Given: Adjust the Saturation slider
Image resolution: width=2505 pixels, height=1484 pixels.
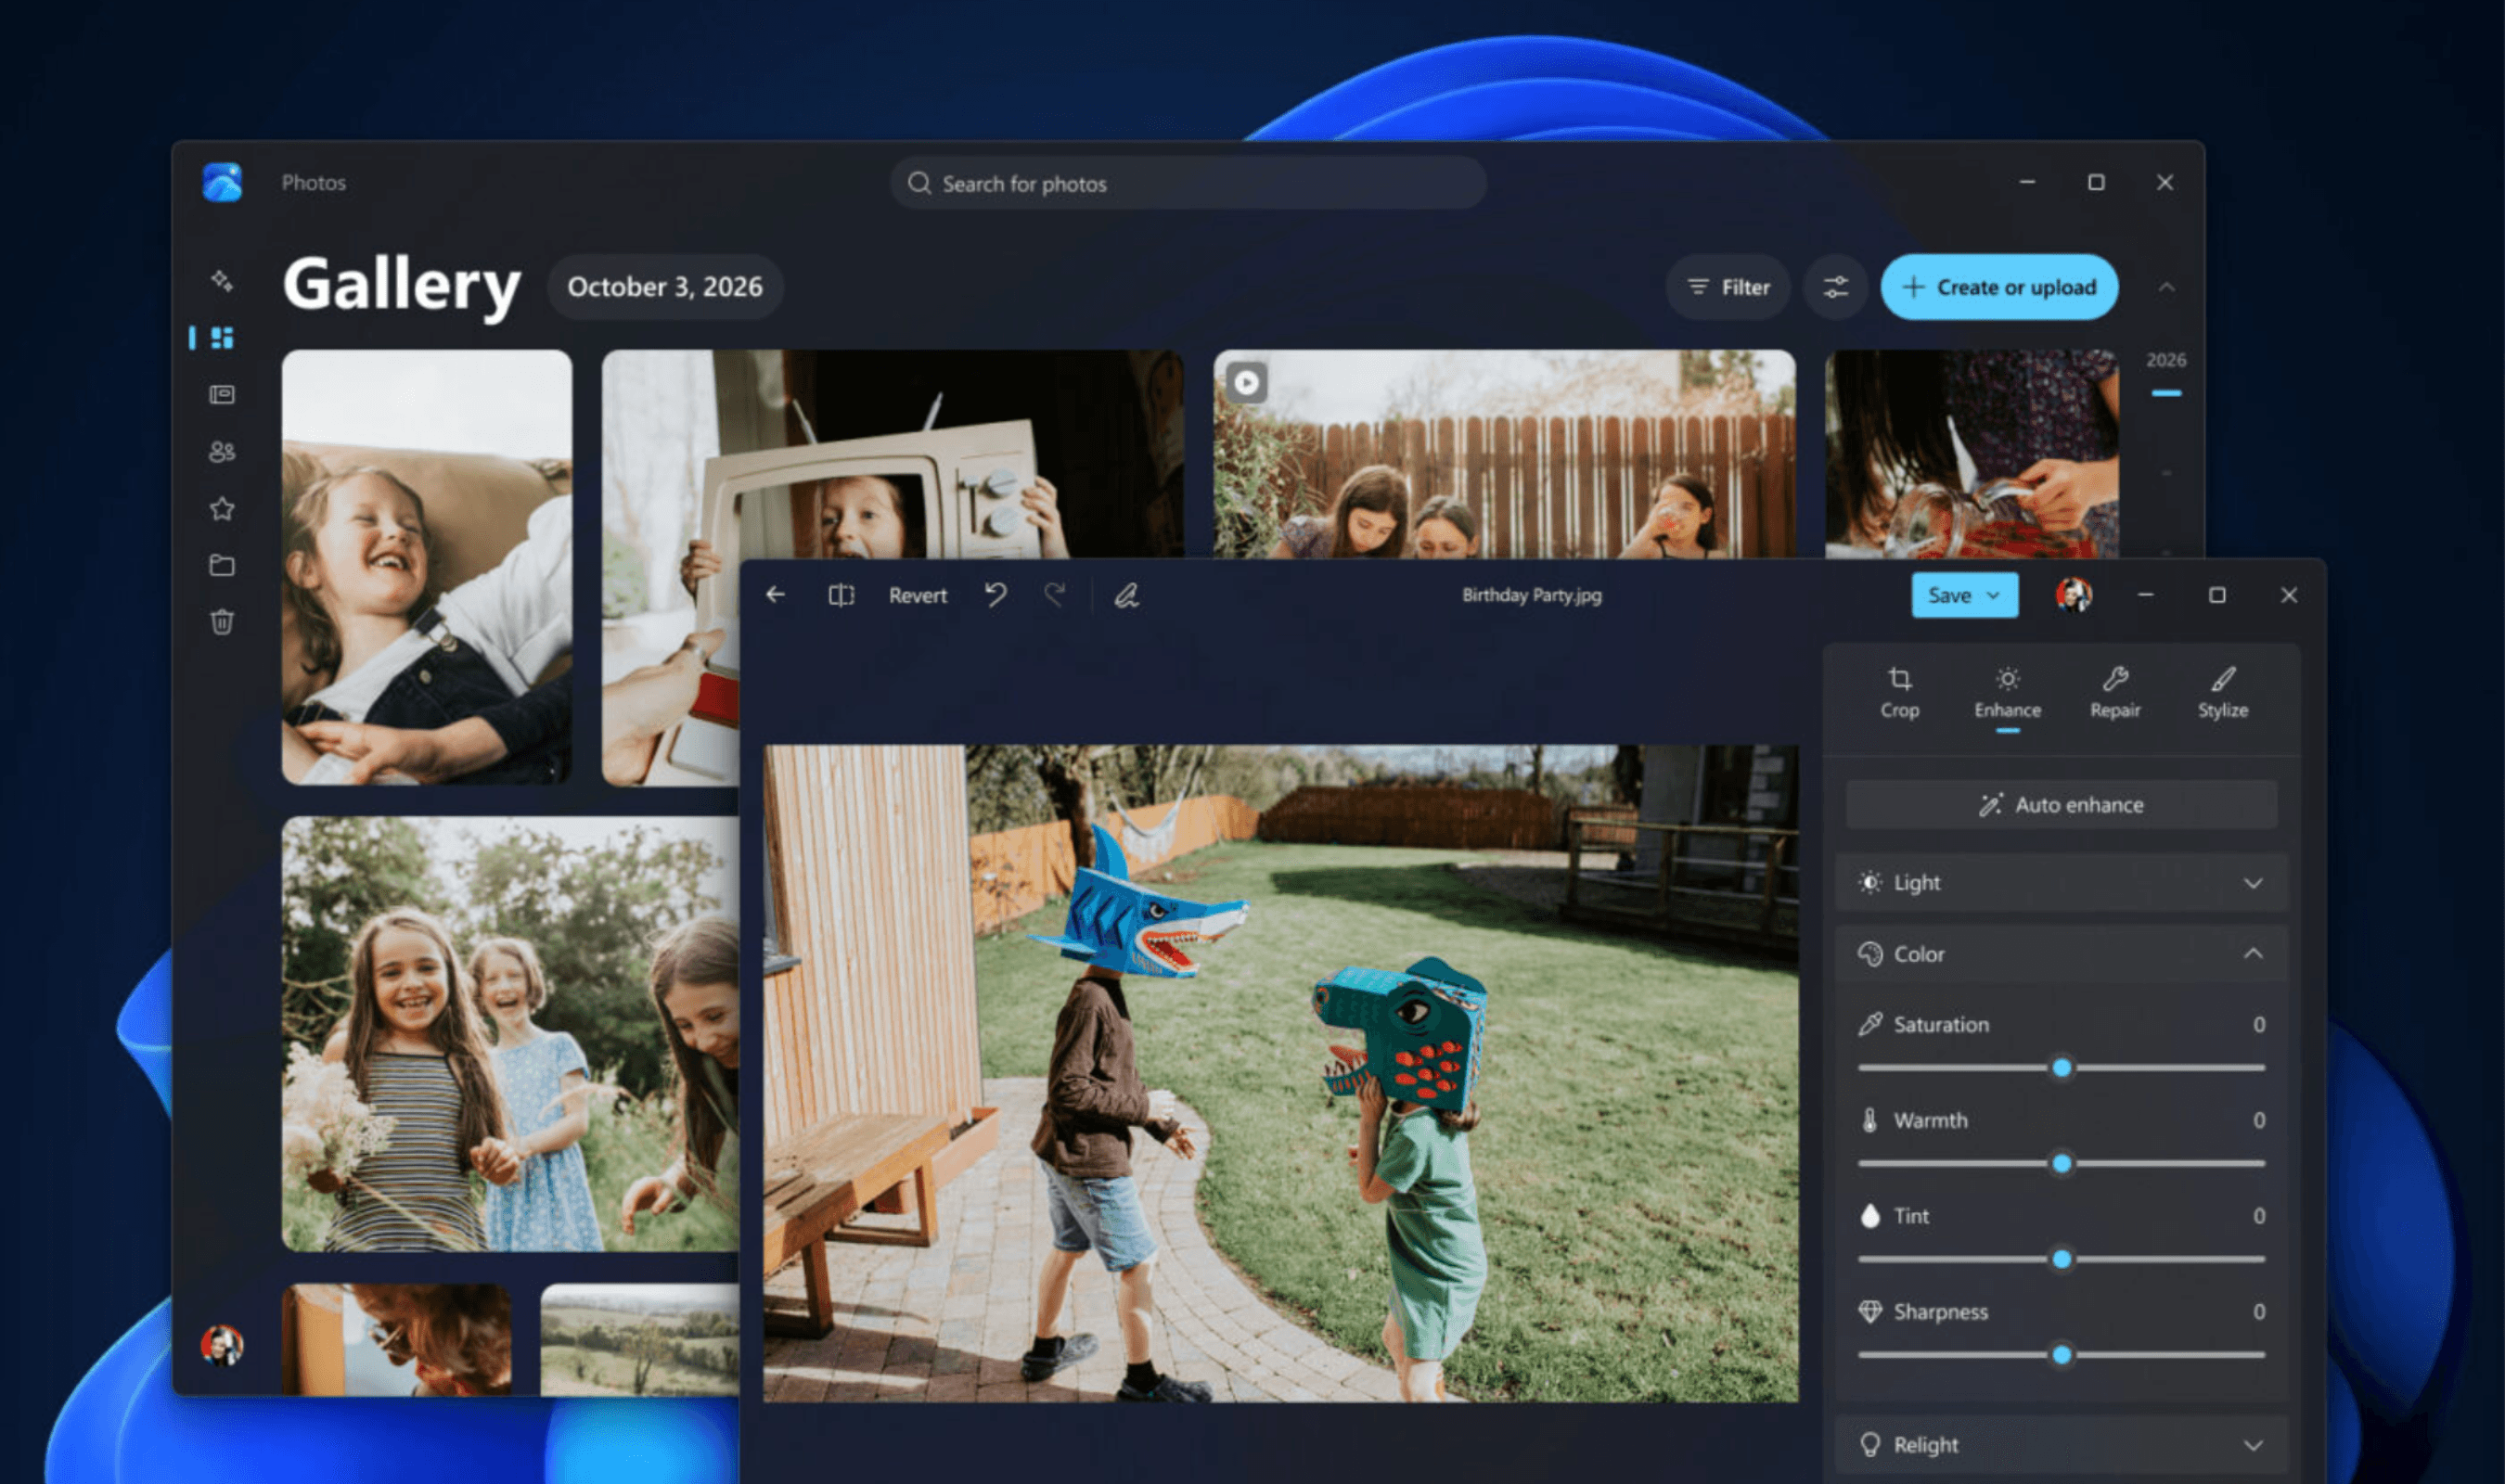Looking at the screenshot, I should pyautogui.click(x=2061, y=1068).
